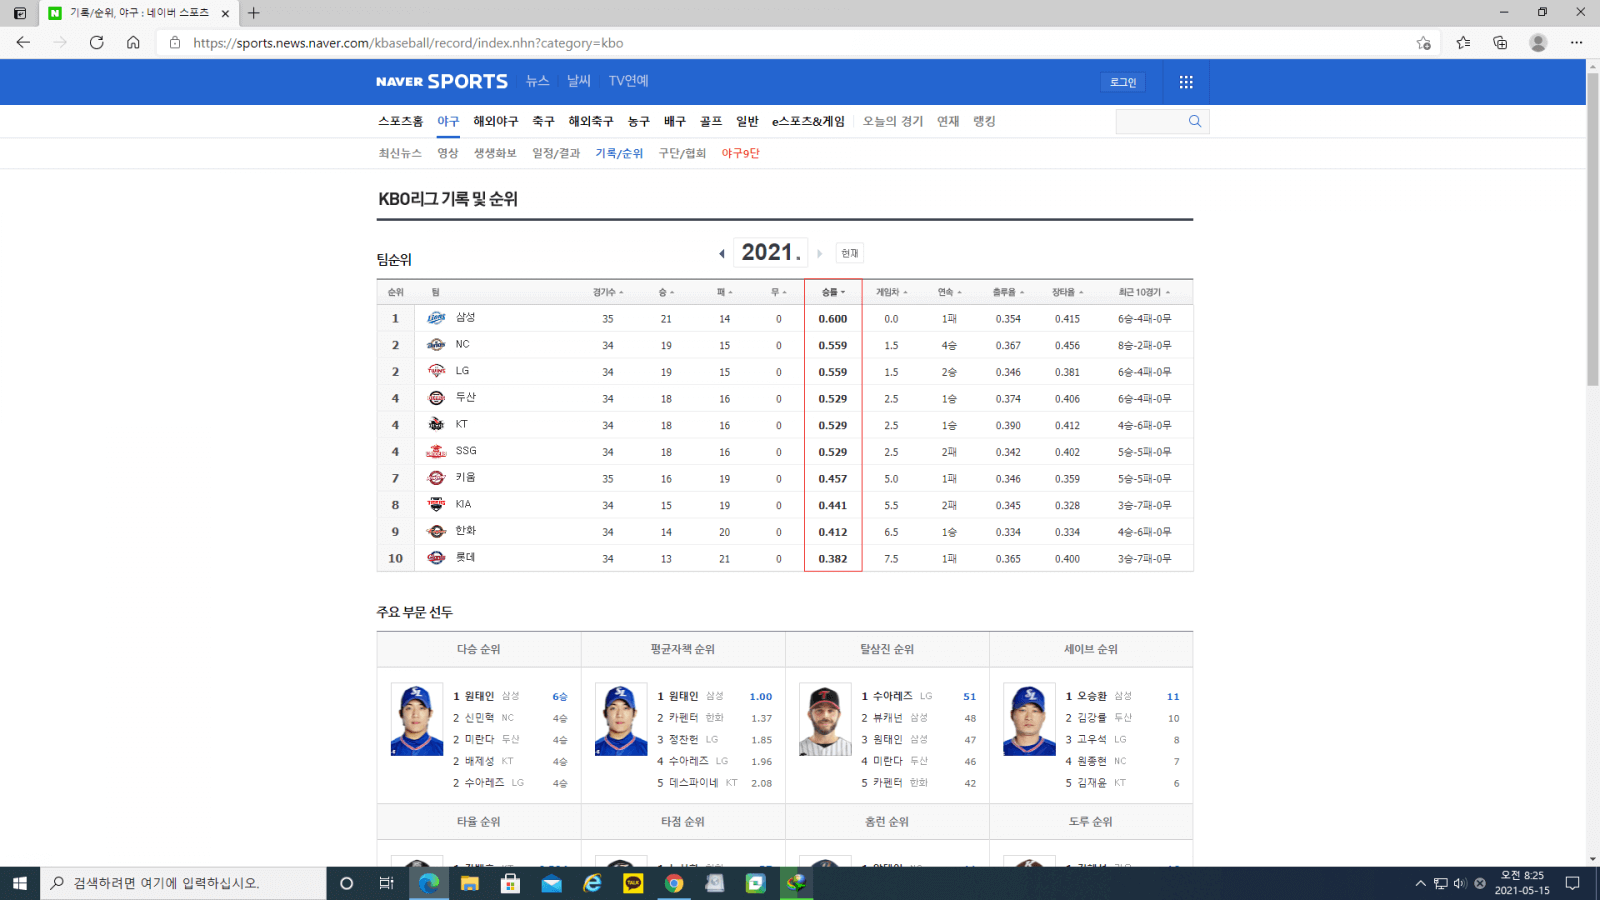Sort the standings by 경기수 column
Screen dimensions: 1600x900
pos(608,292)
